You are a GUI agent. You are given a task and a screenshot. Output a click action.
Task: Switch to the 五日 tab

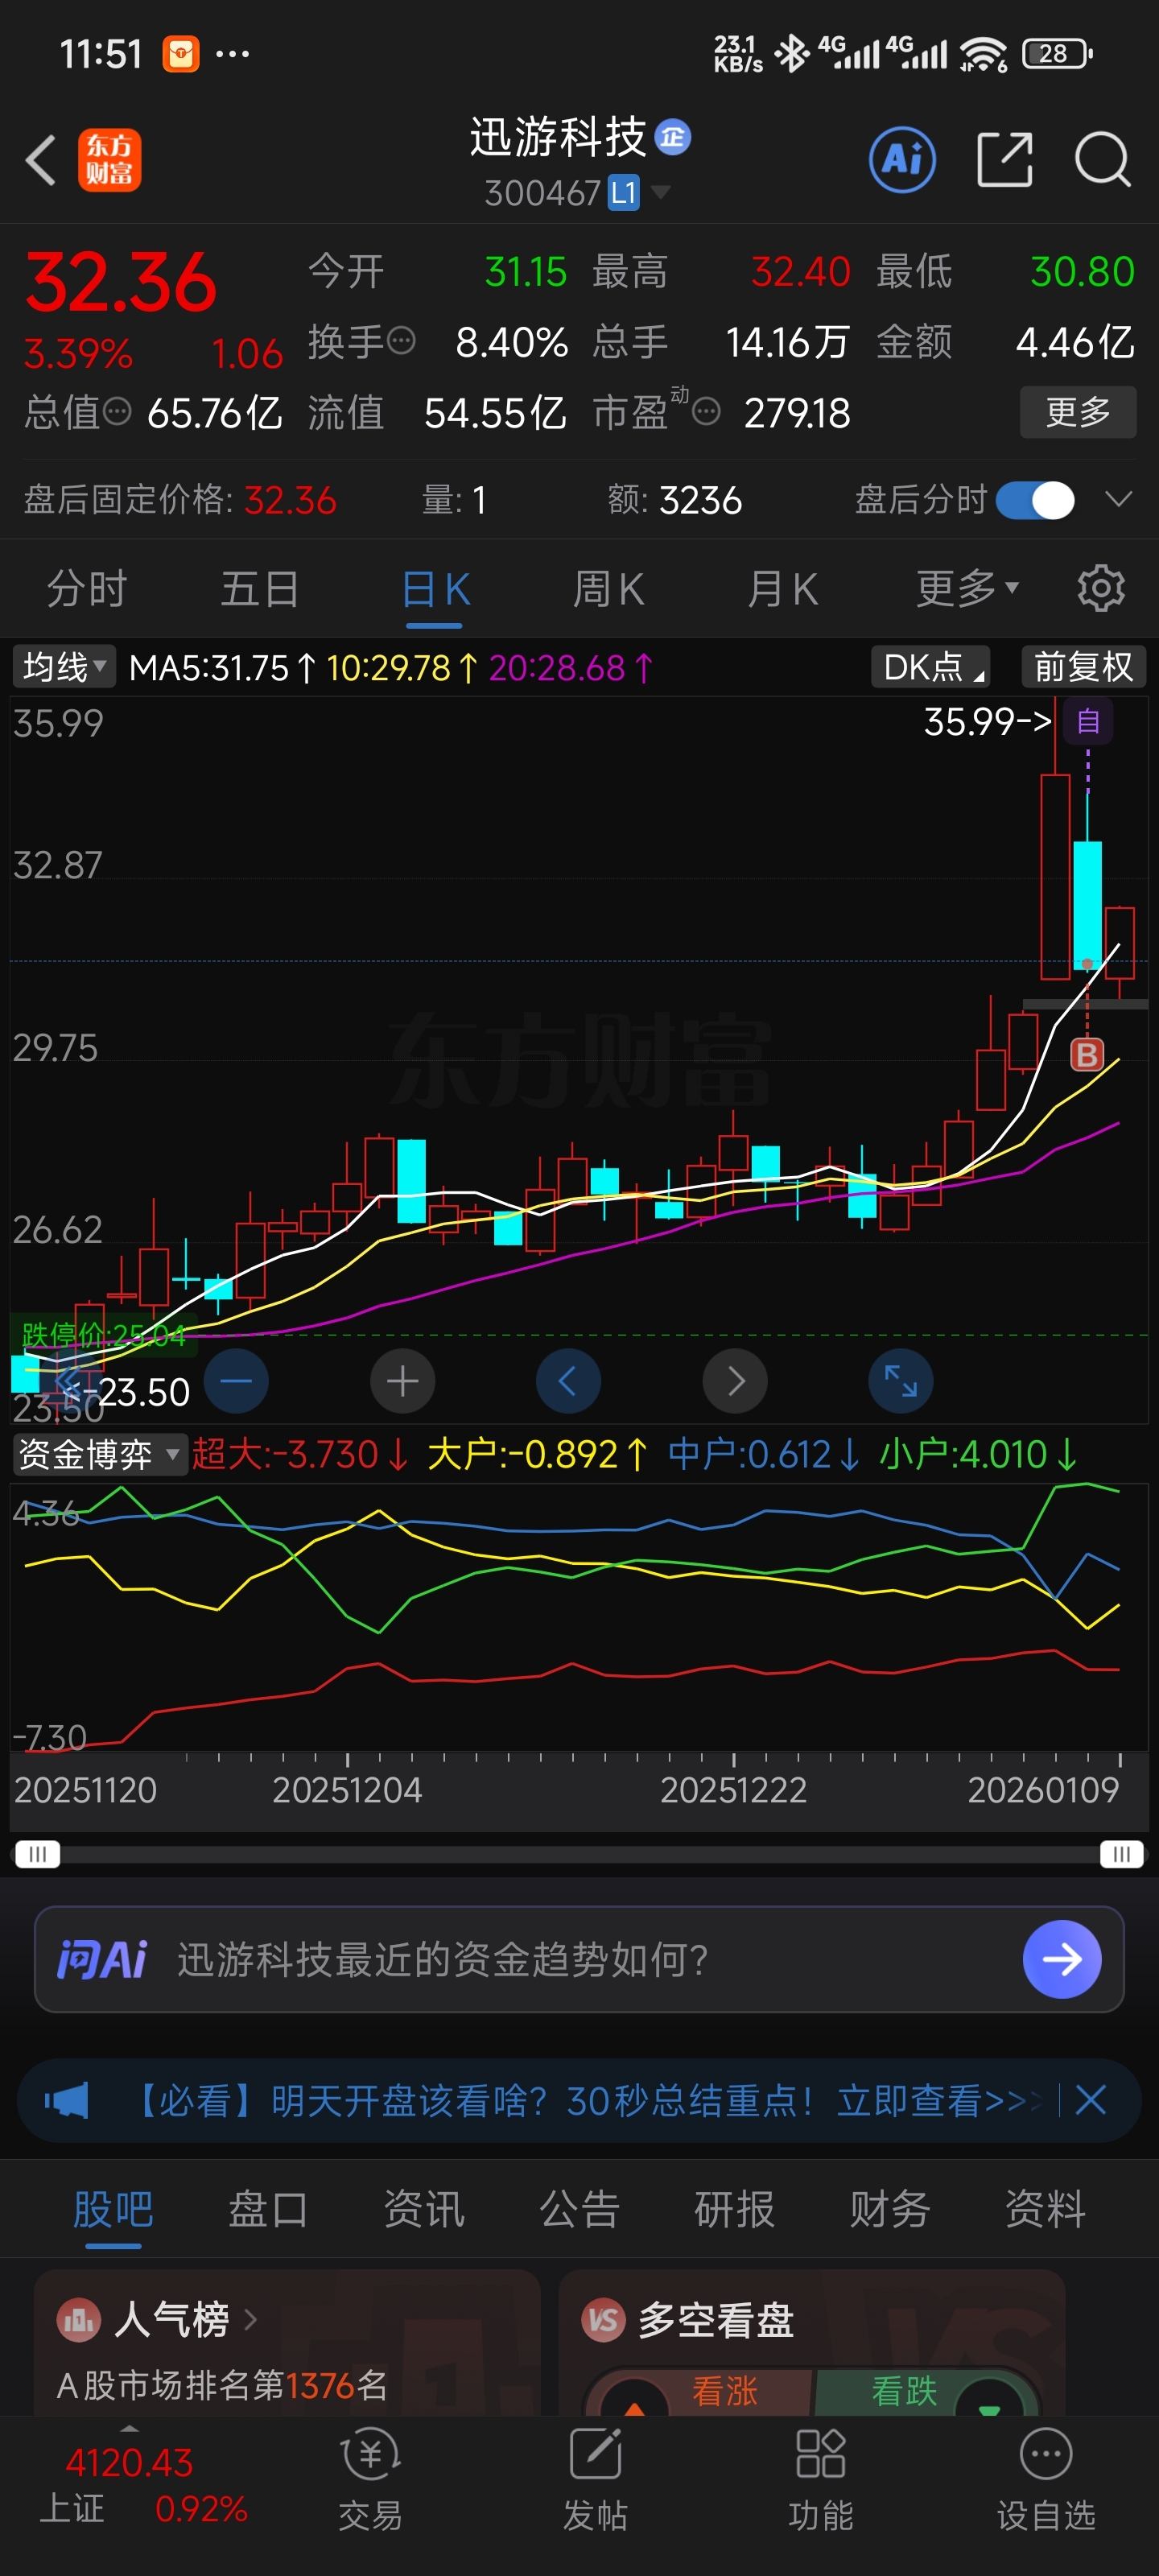[x=260, y=588]
